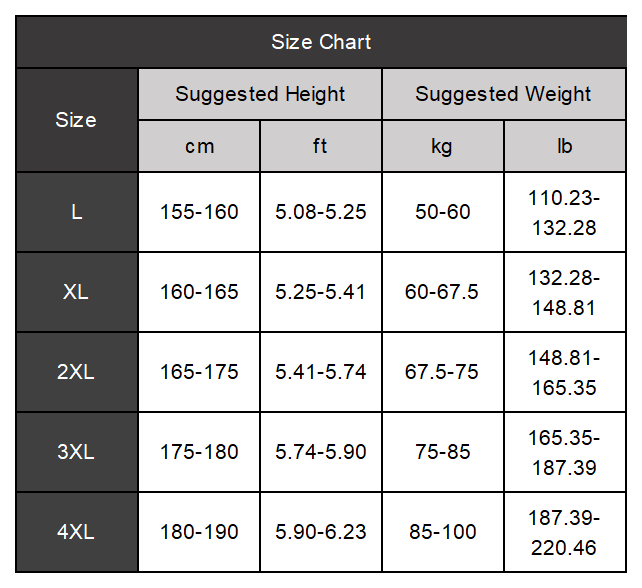
Task: Click the cm unit header
Action: (199, 146)
